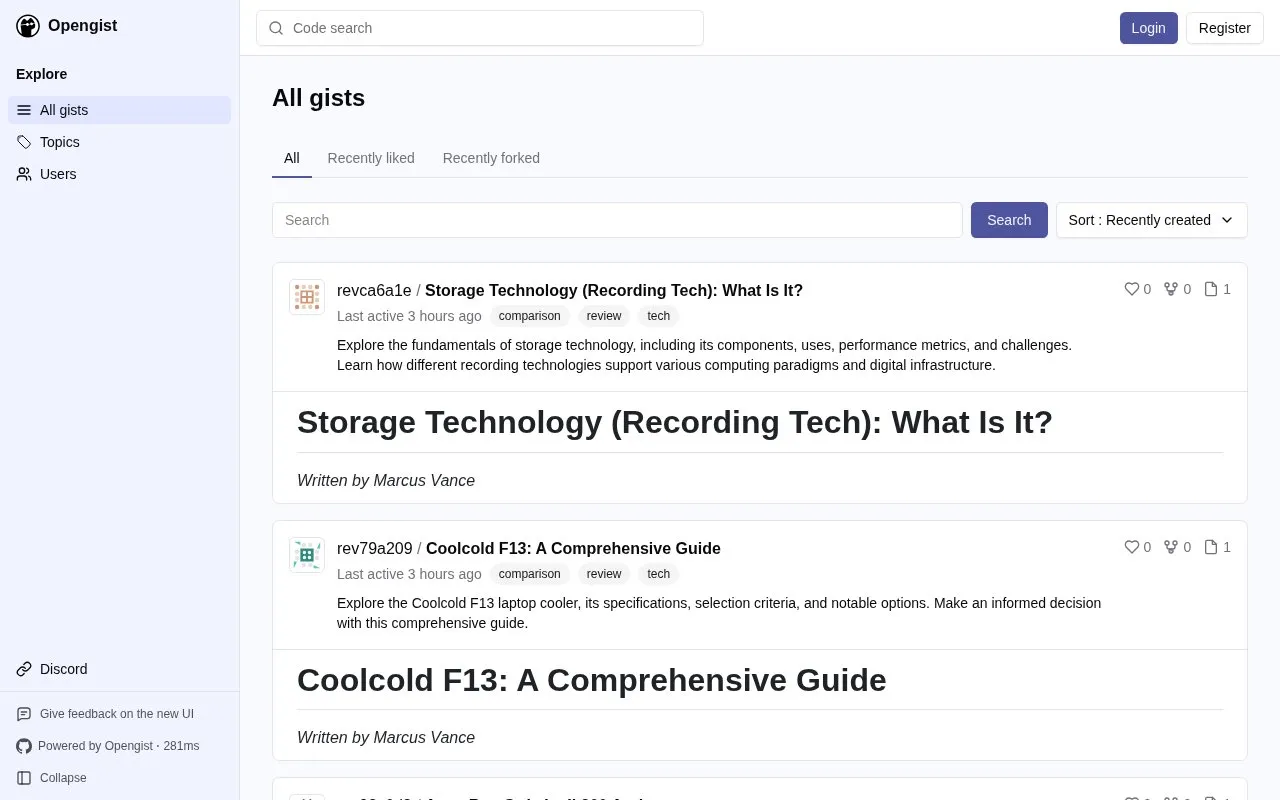Switch to the All tab
The width and height of the screenshot is (1280, 800).
pyautogui.click(x=292, y=158)
